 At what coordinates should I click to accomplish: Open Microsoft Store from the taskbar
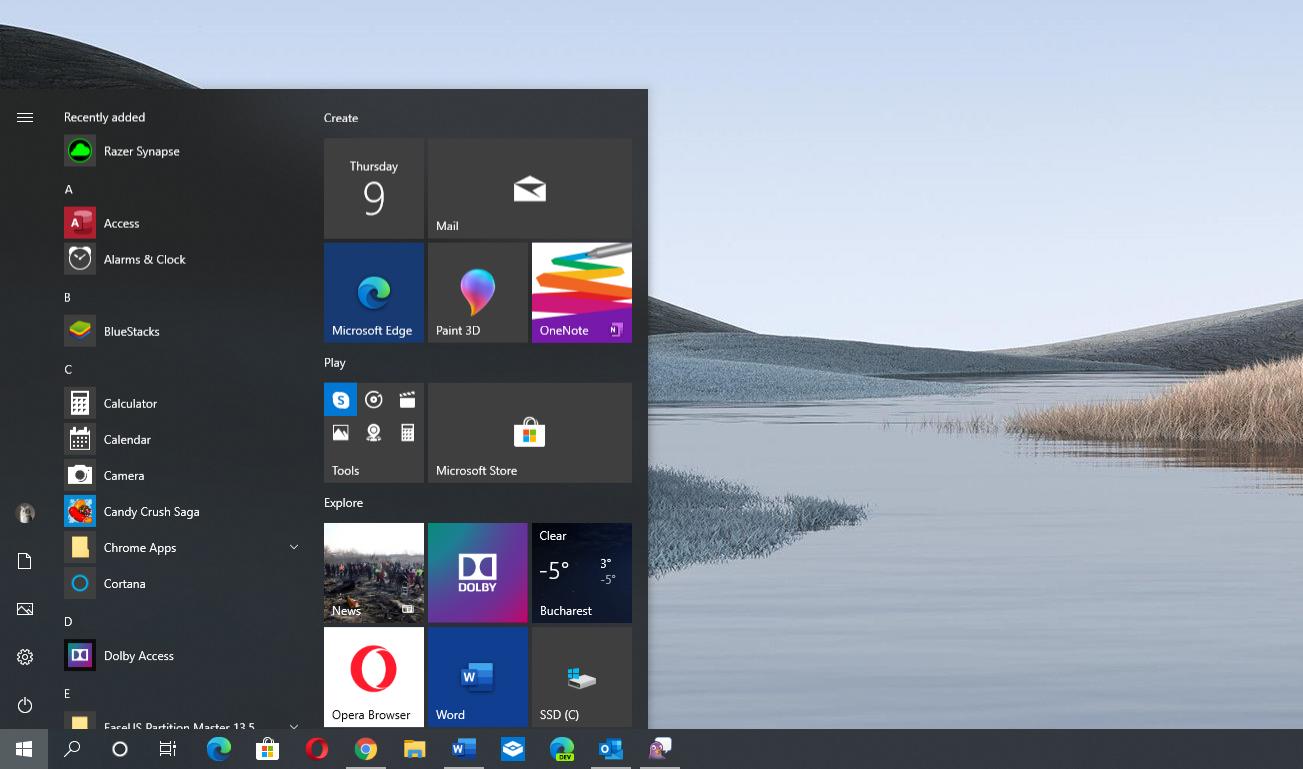(x=267, y=749)
